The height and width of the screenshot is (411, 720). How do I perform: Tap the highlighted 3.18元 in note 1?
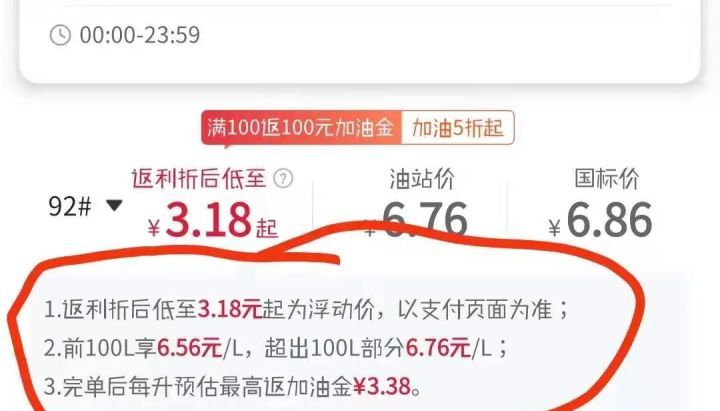coord(230,309)
